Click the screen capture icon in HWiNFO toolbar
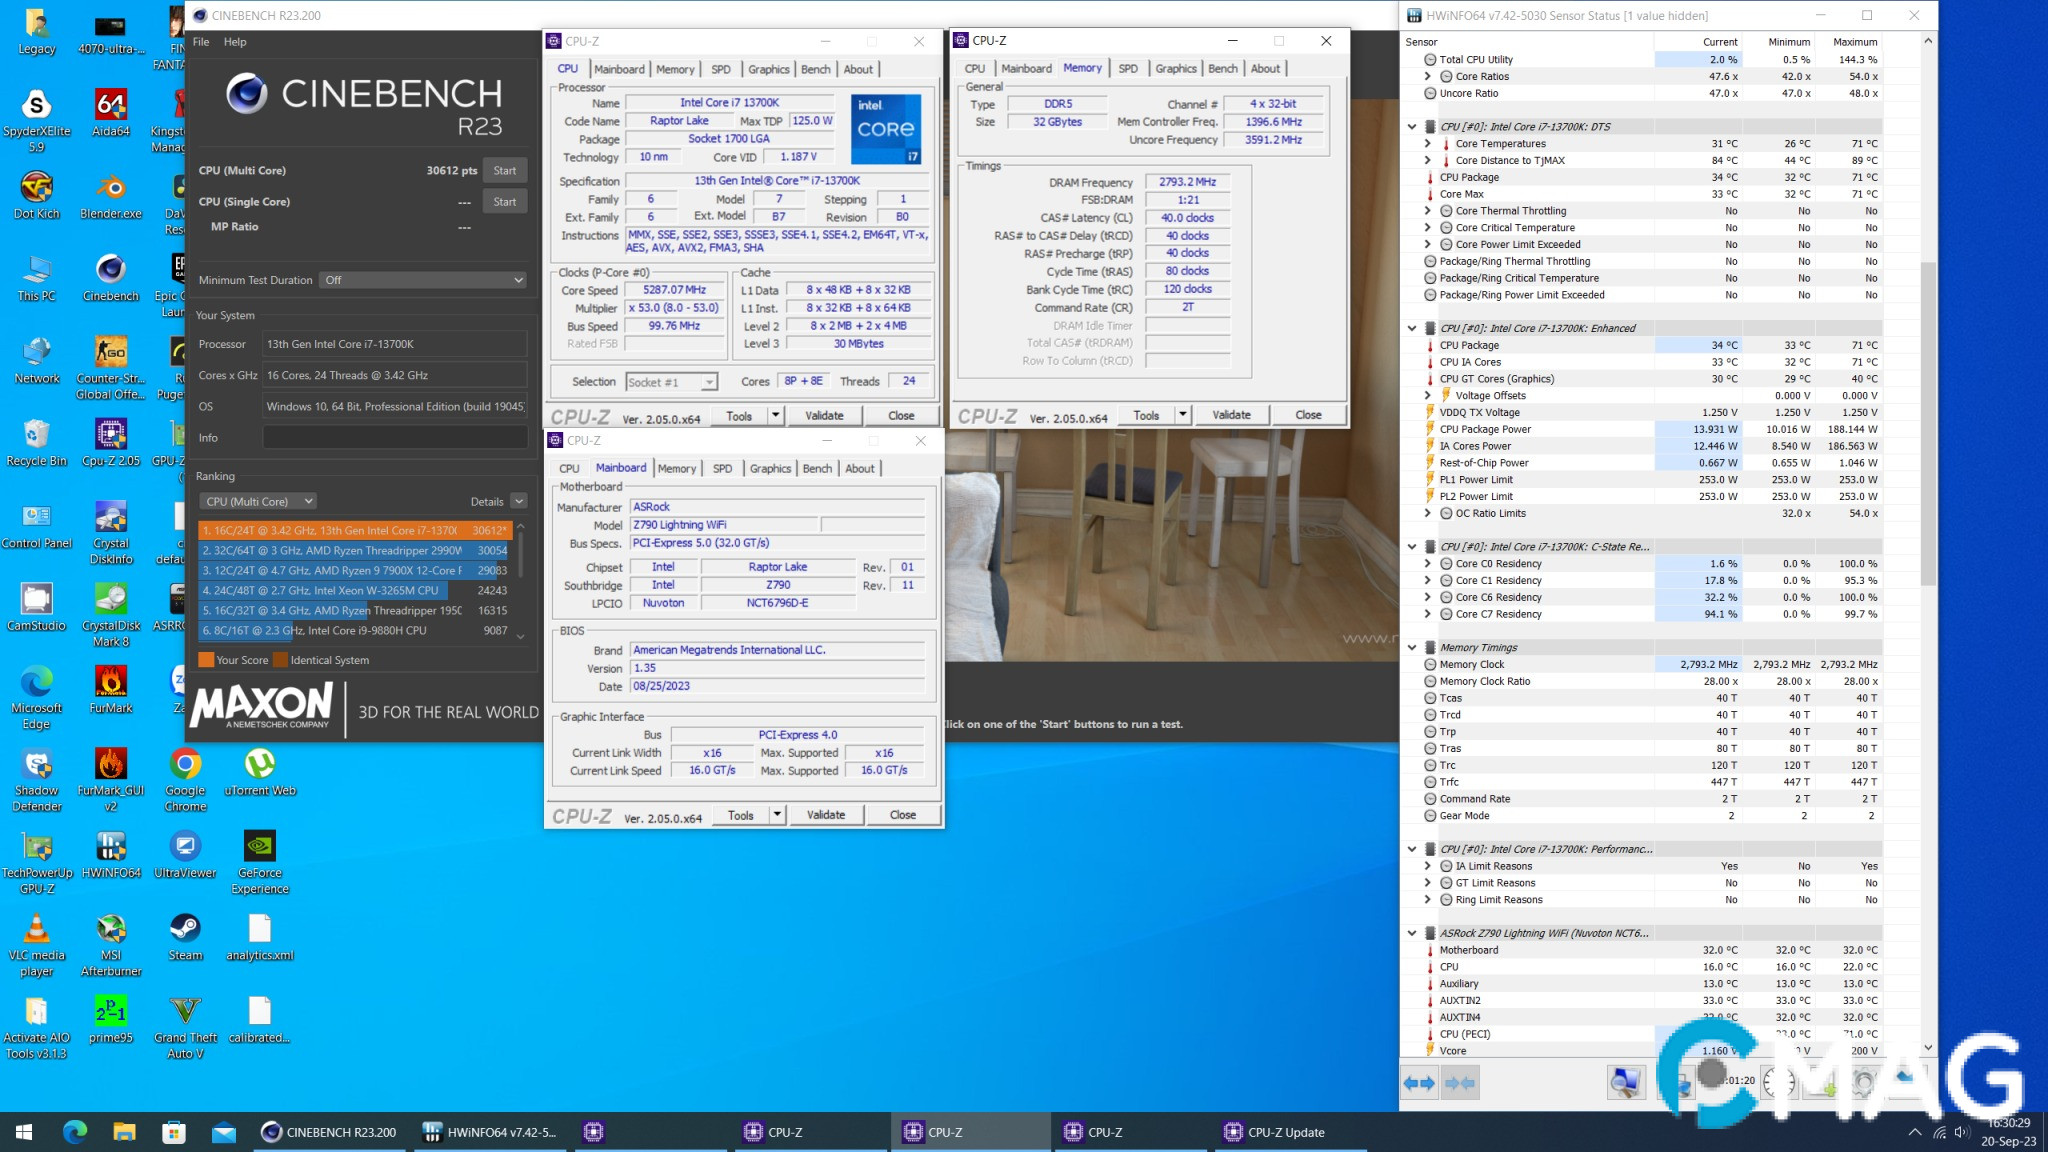 click(x=1627, y=1083)
